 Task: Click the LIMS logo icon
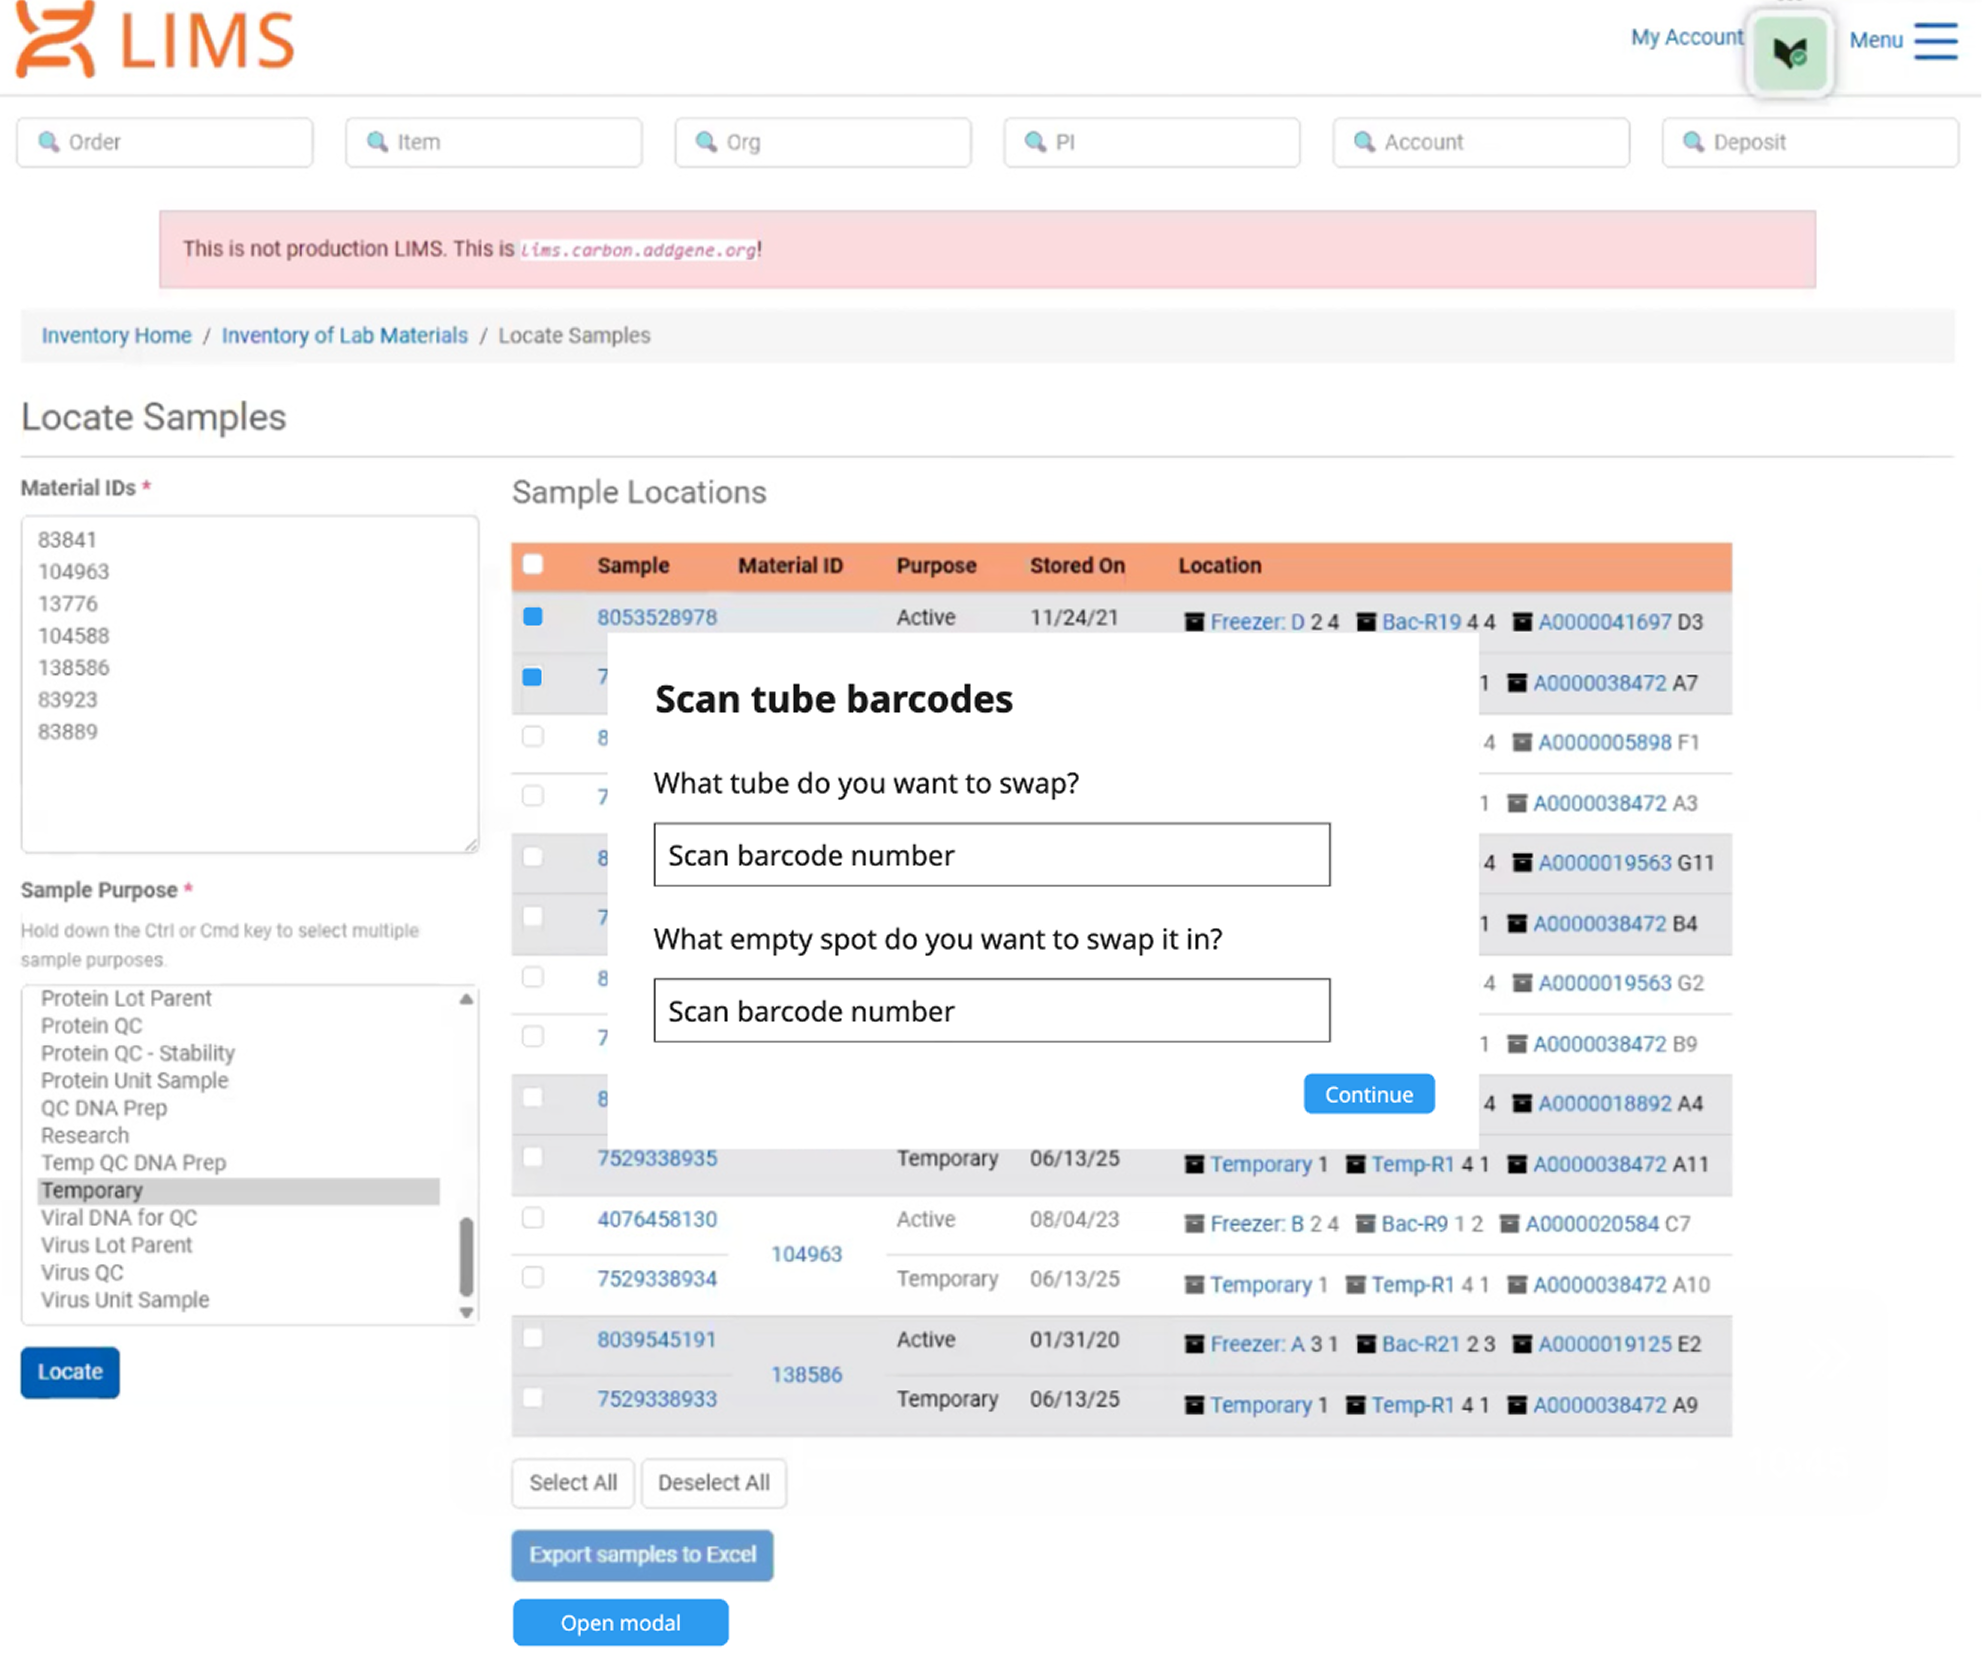click(x=55, y=40)
